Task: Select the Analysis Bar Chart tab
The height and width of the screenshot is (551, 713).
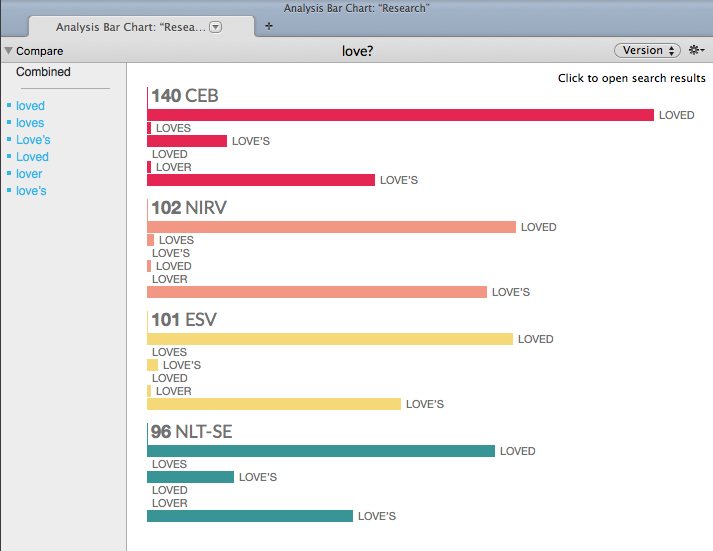Action: [130, 27]
